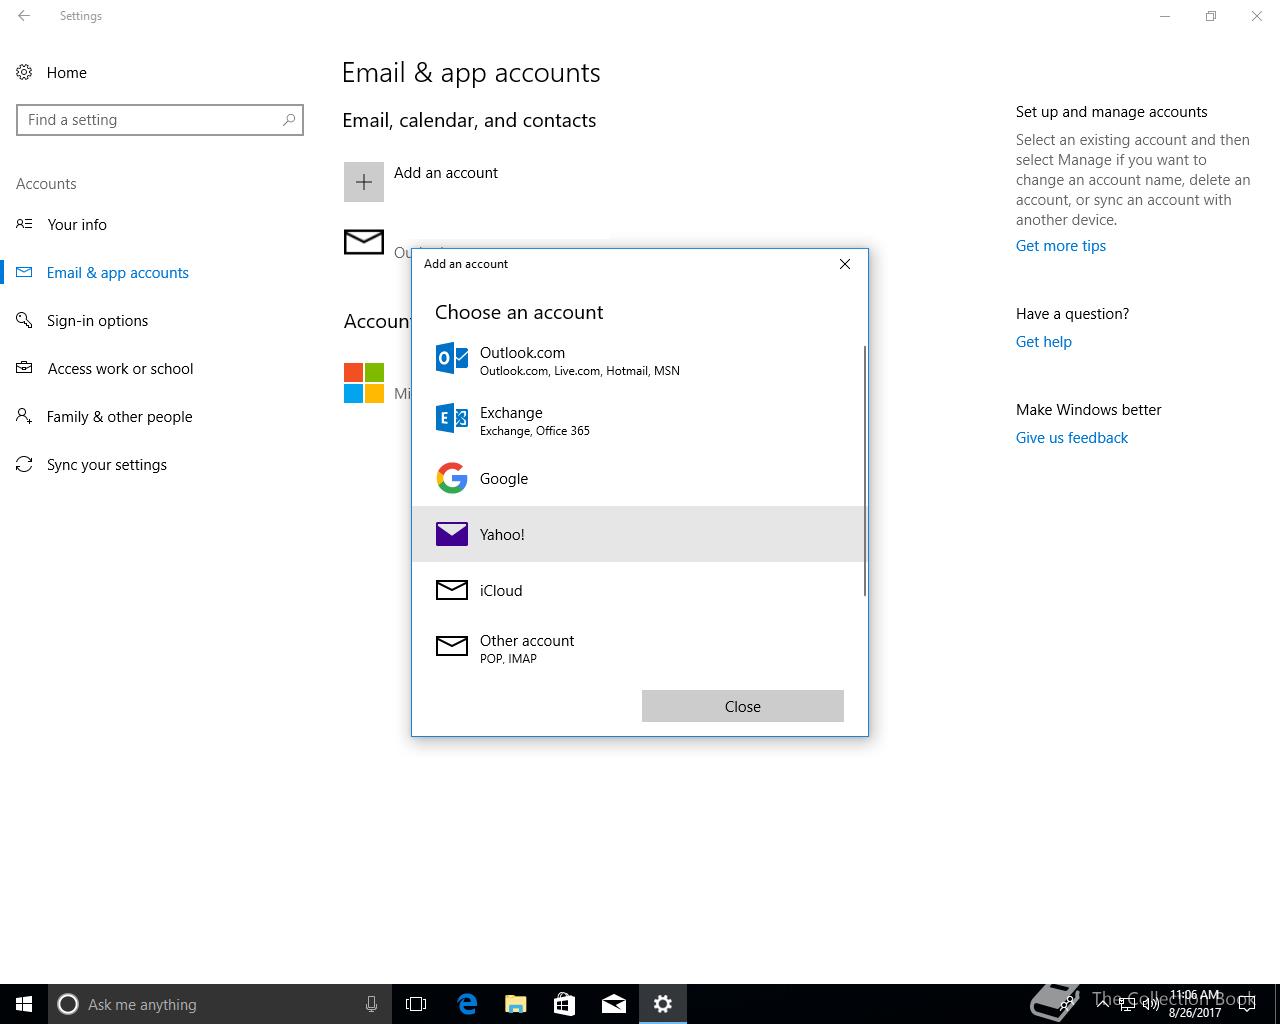The image size is (1280, 1024).
Task: Open the Get help link
Action: coord(1044,342)
